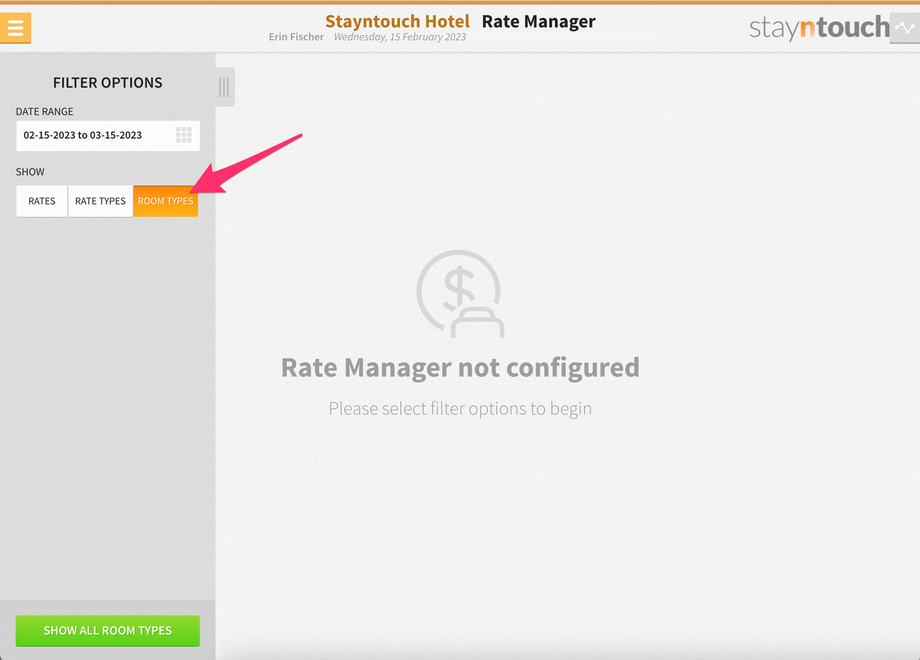This screenshot has height=660, width=920.
Task: Click the Show All Room Types button
Action: tap(107, 631)
